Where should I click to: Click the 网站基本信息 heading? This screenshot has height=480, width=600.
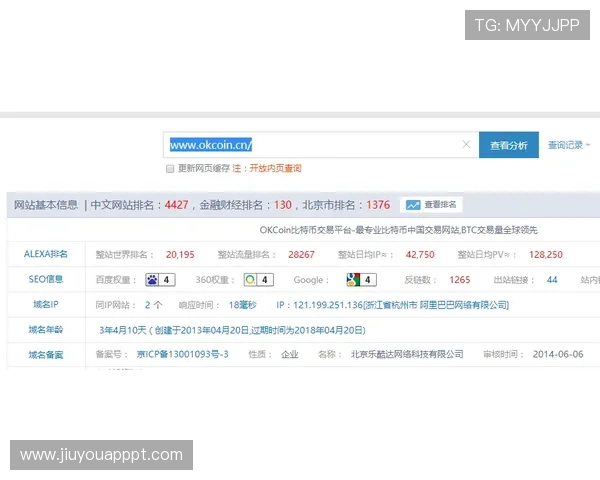46,205
